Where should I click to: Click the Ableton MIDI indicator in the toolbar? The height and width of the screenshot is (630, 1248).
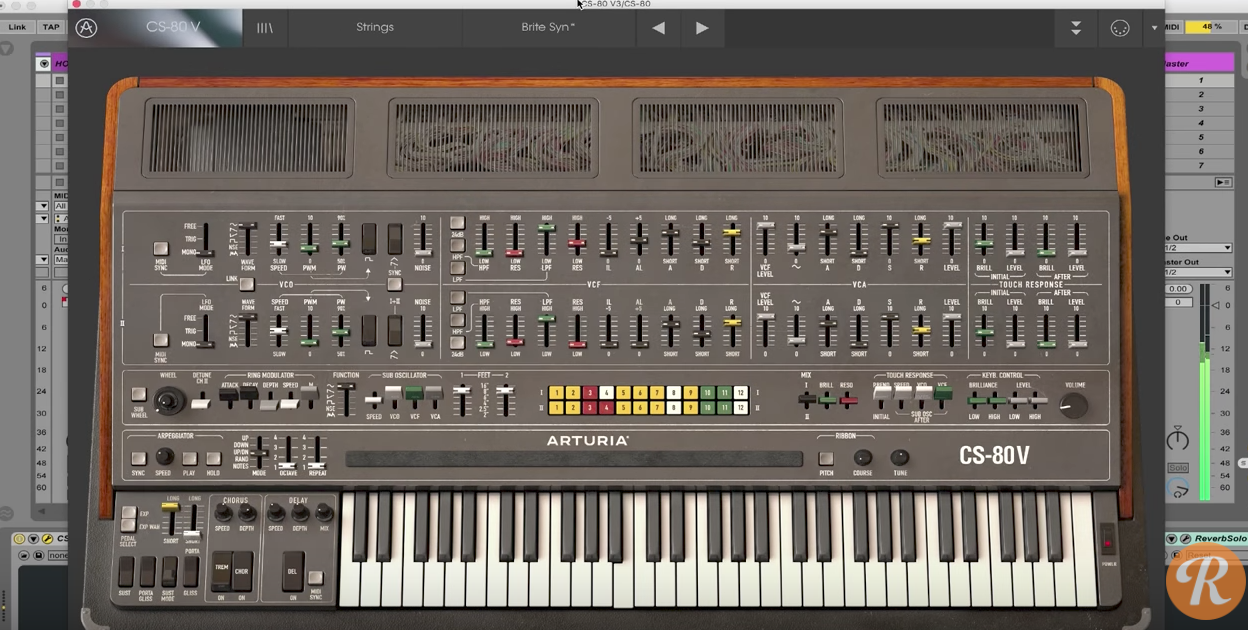pyautogui.click(x=1174, y=27)
